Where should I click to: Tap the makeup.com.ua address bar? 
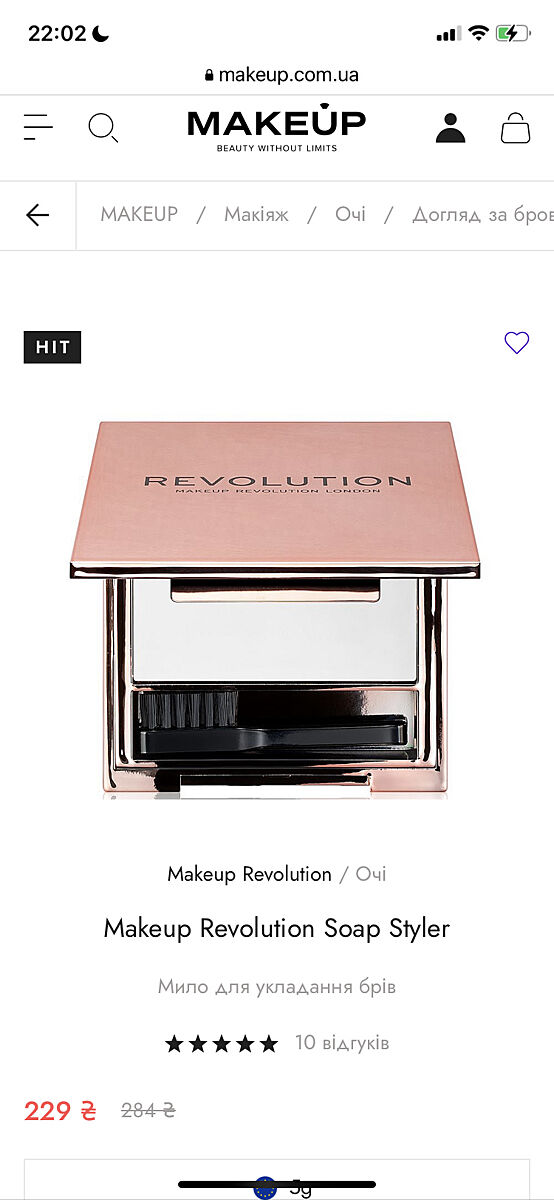[x=277, y=75]
